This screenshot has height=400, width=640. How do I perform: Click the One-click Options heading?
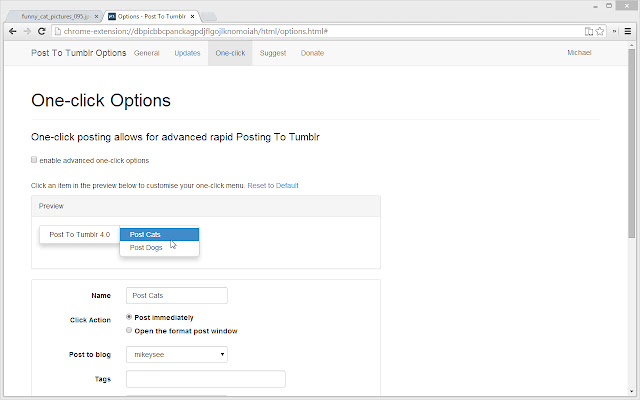(x=101, y=100)
